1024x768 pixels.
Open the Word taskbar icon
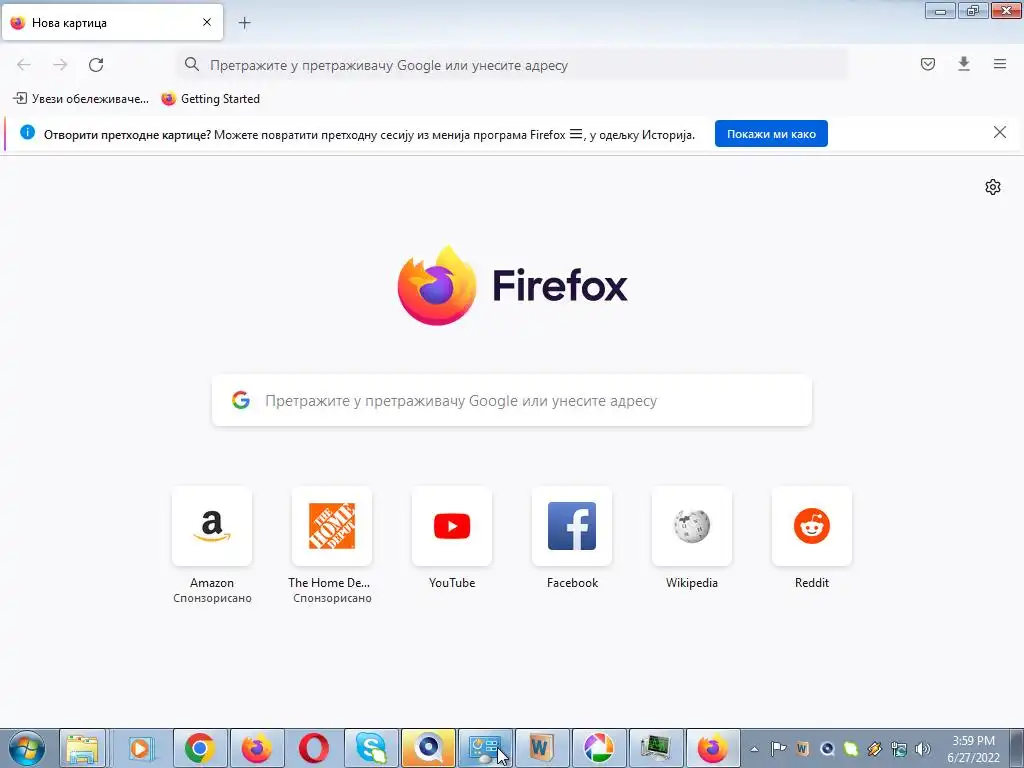click(542, 748)
